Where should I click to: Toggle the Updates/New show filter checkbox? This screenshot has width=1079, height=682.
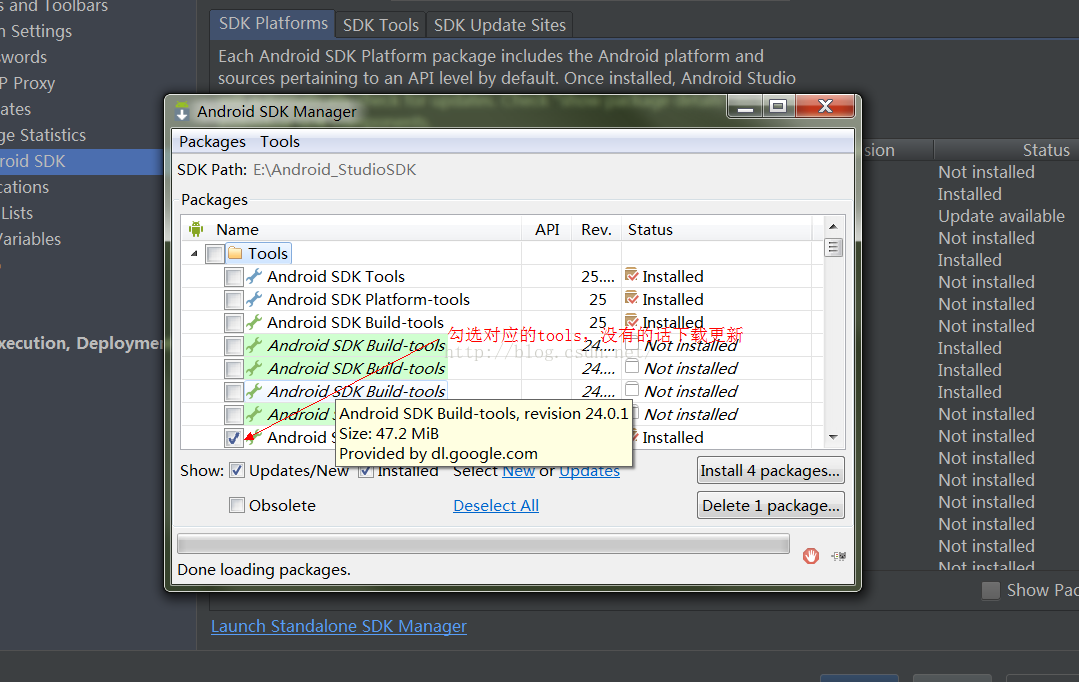(237, 471)
